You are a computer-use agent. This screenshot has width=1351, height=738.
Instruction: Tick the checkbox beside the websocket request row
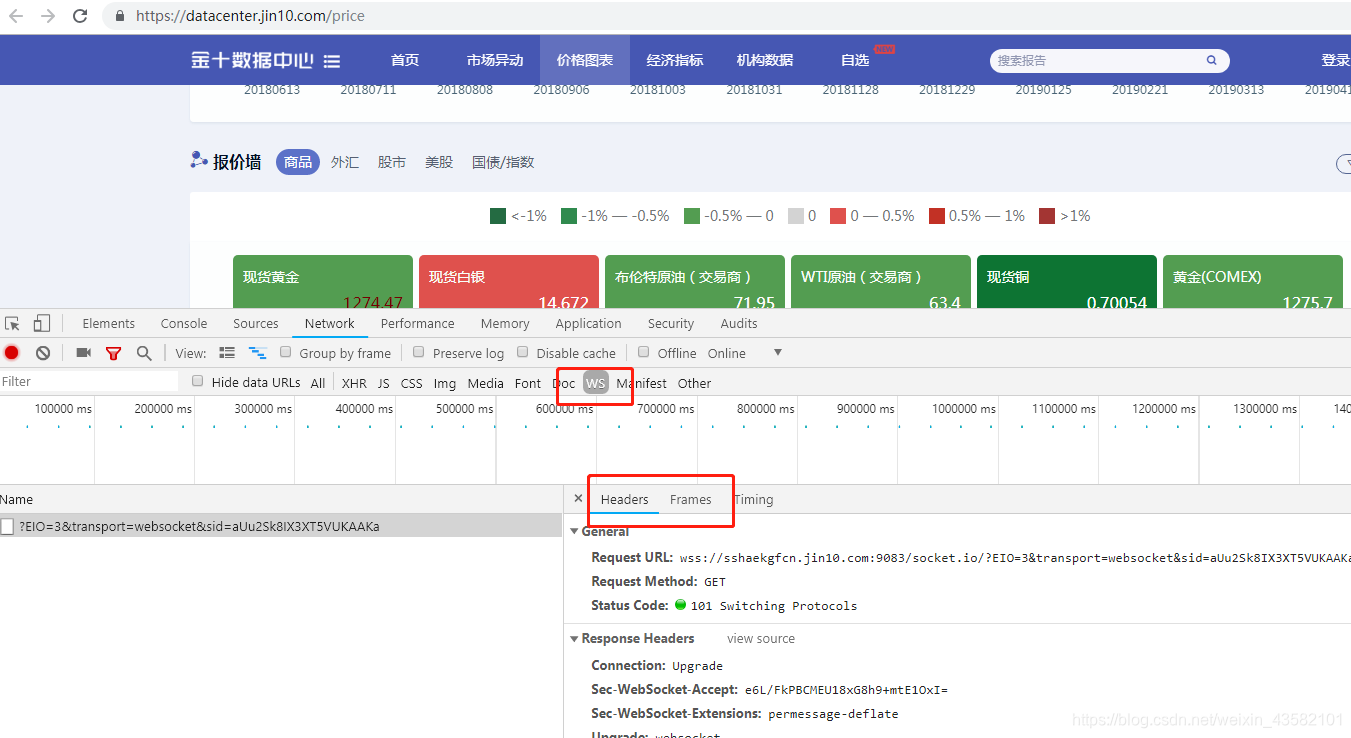pyautogui.click(x=8, y=527)
